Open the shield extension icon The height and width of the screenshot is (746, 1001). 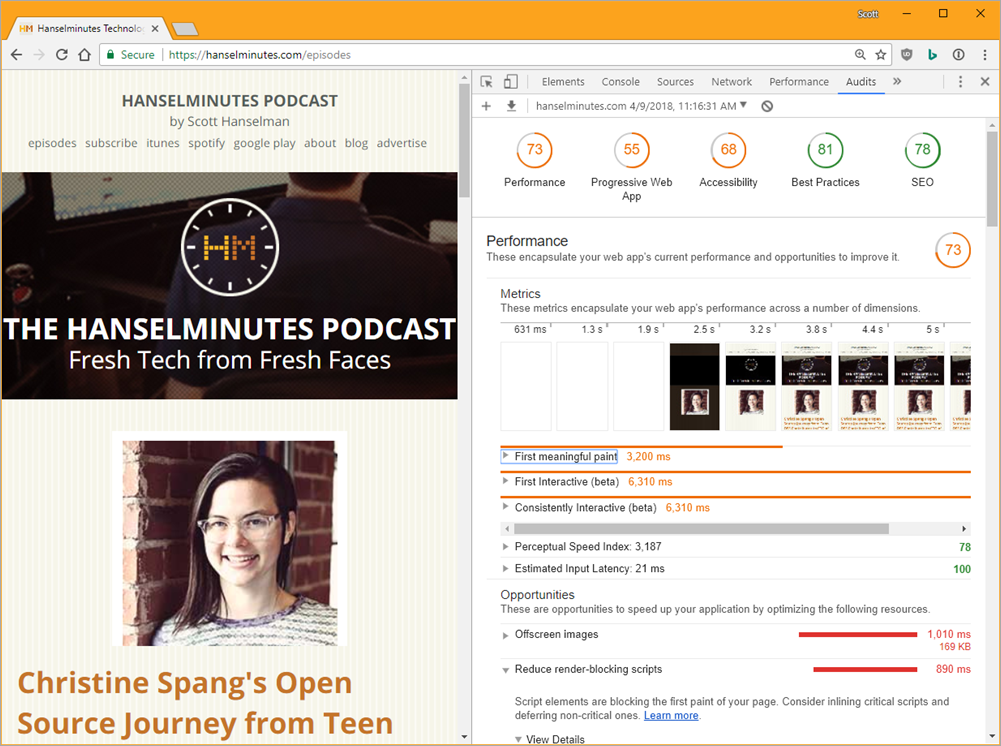point(907,55)
